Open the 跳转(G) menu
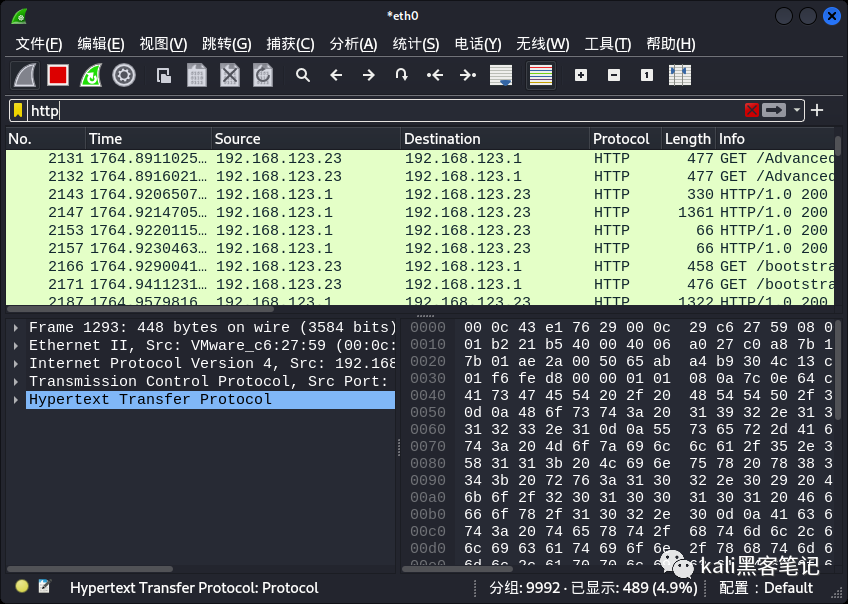 pos(227,44)
